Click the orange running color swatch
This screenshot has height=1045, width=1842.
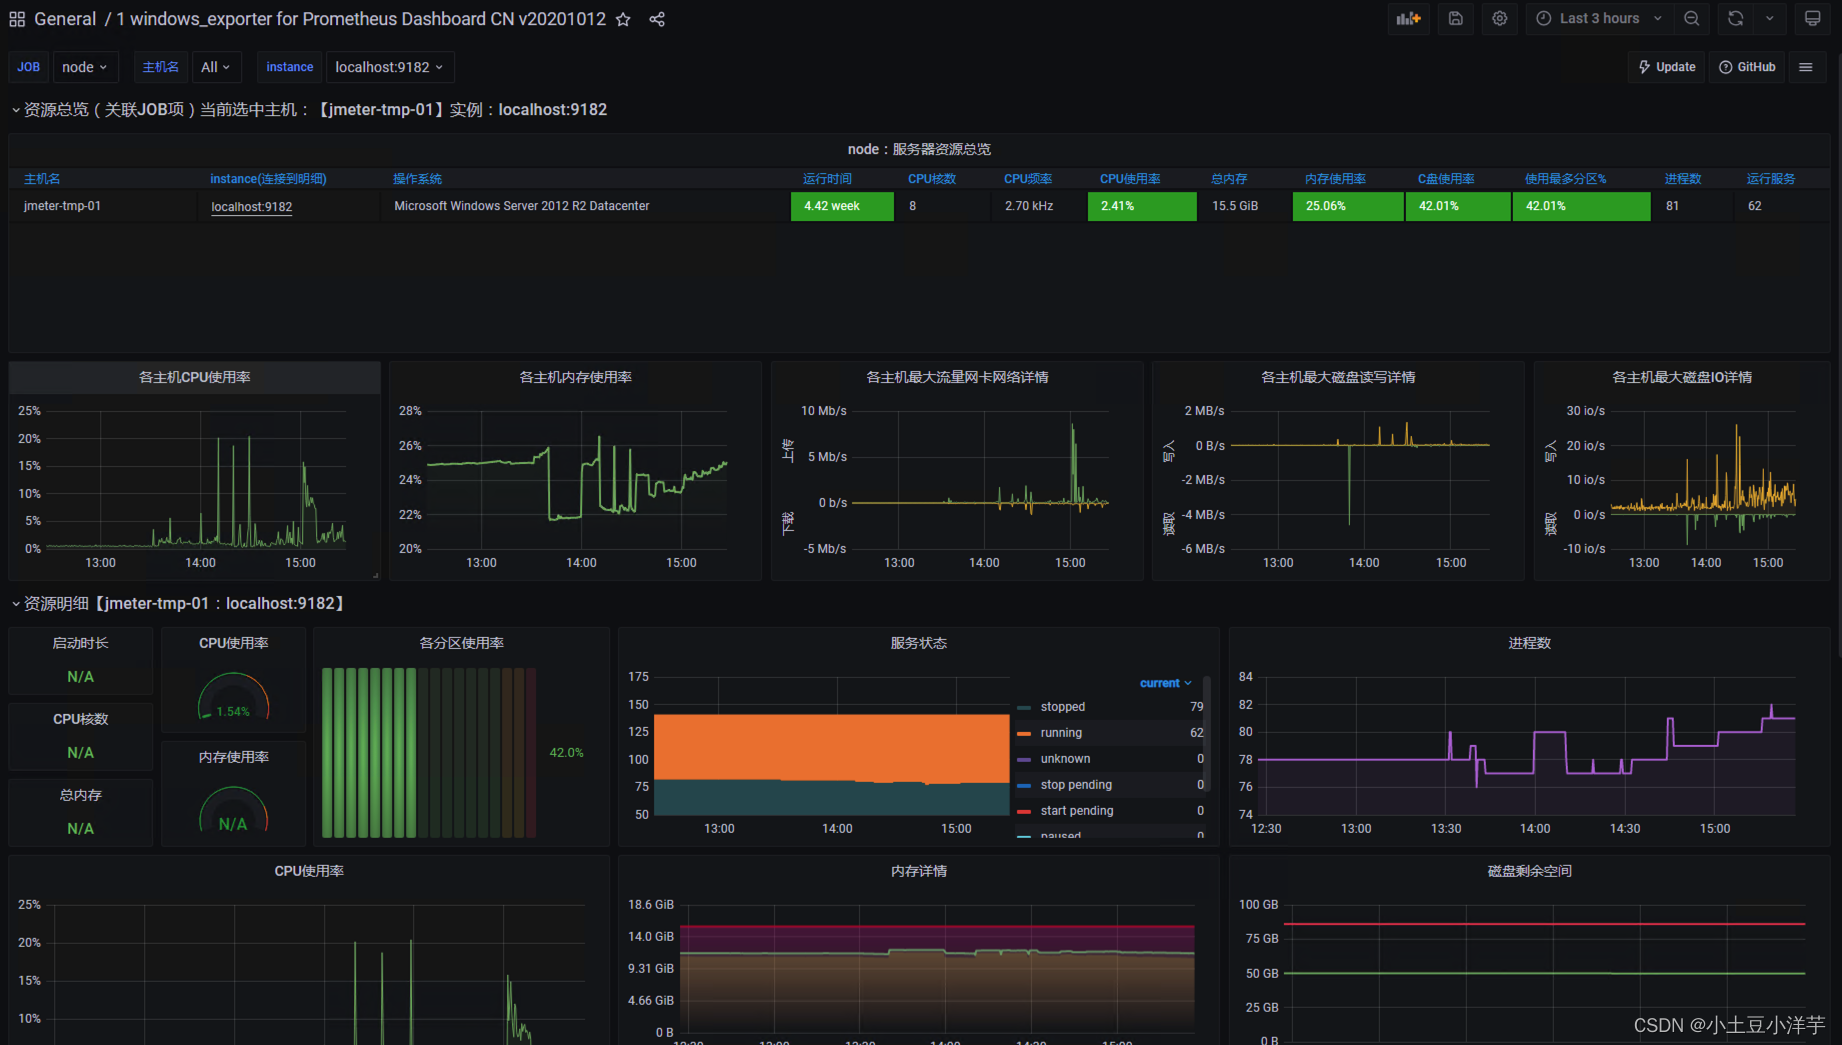[1024, 734]
